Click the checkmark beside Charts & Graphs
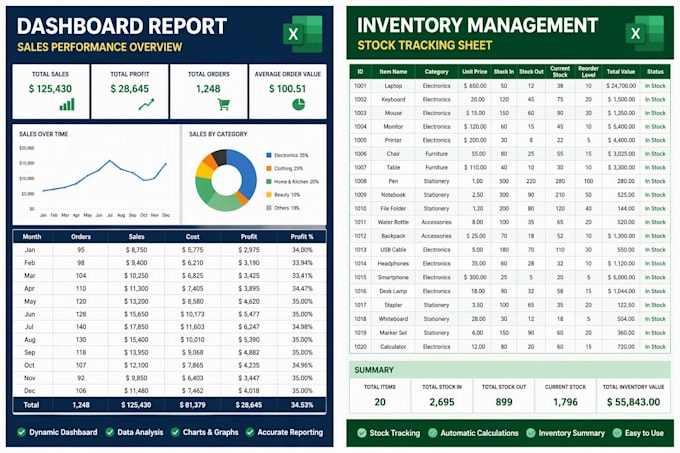Image resolution: width=680 pixels, height=453 pixels. [x=175, y=432]
